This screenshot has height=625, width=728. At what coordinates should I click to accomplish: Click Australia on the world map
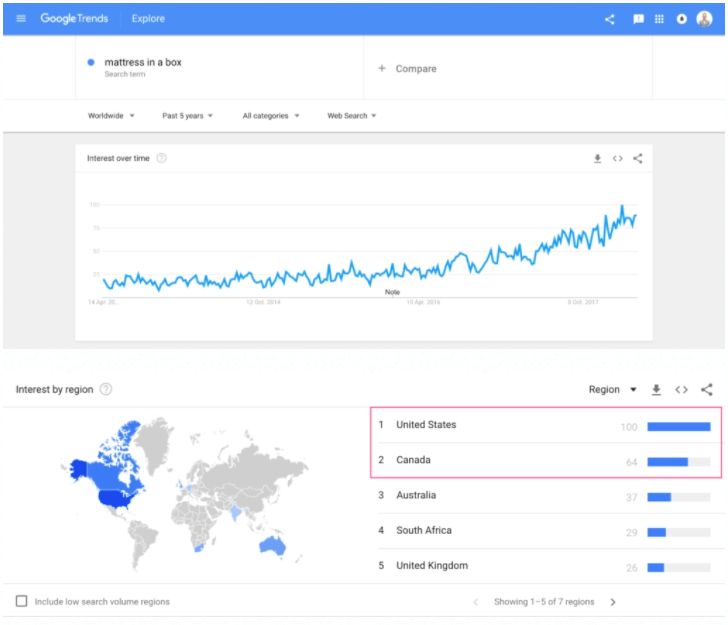pos(272,545)
